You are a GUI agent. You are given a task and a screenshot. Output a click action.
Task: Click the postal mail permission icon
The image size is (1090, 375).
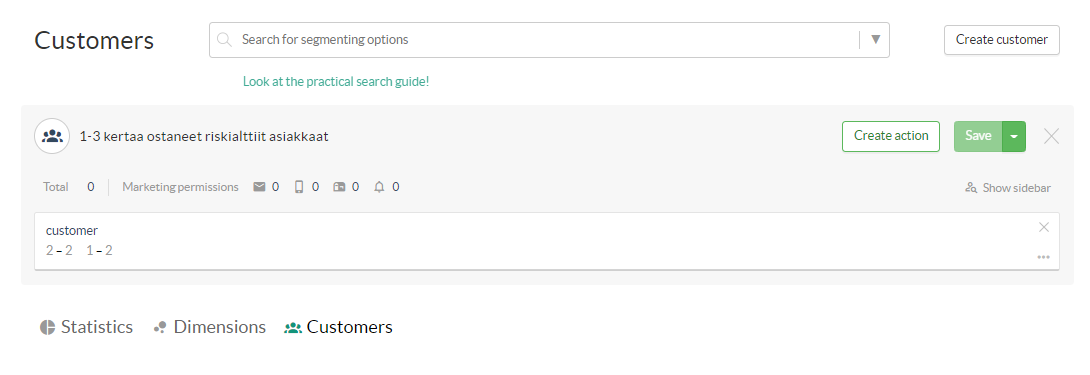(339, 186)
